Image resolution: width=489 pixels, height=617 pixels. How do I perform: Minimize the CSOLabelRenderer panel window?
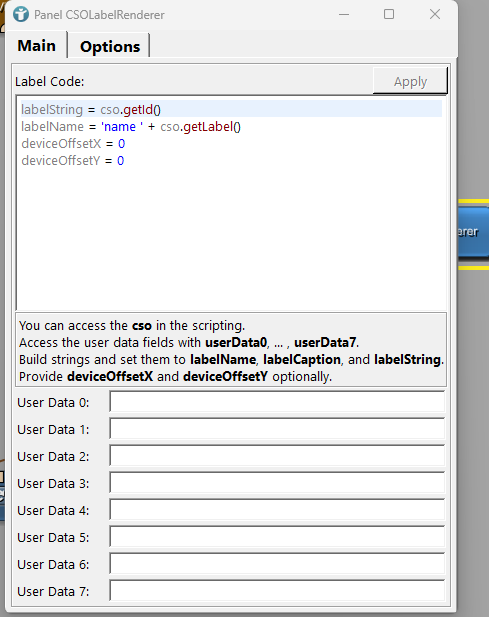coord(344,15)
